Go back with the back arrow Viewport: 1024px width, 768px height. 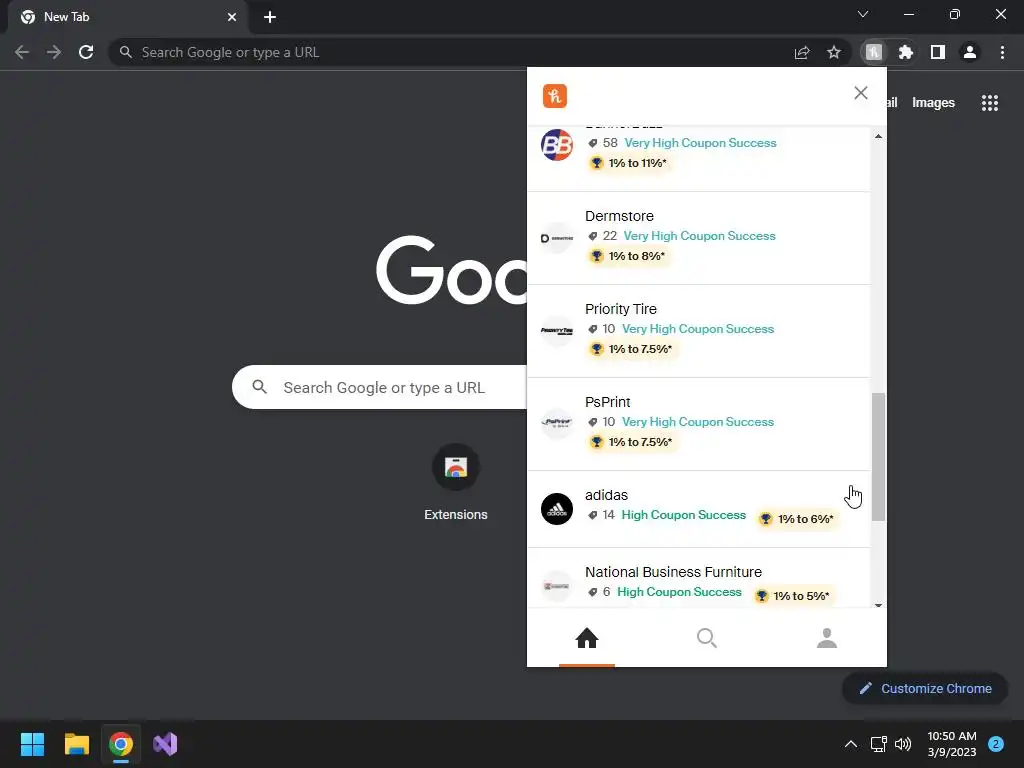22,52
